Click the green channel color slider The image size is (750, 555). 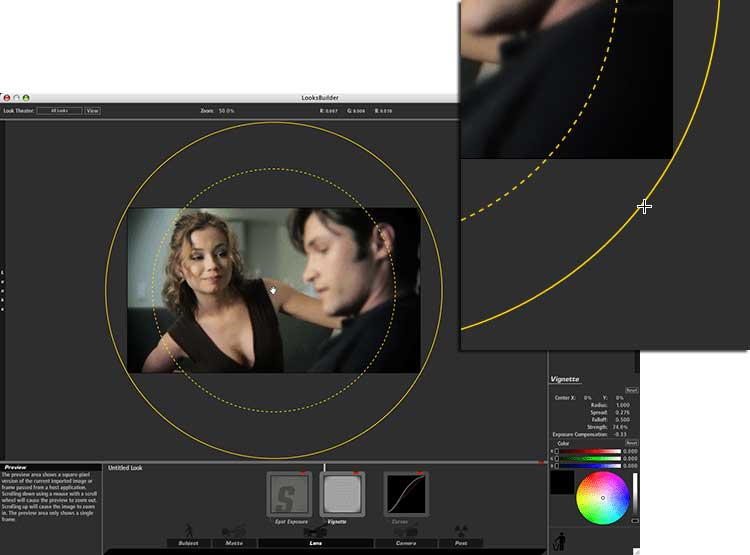590,458
